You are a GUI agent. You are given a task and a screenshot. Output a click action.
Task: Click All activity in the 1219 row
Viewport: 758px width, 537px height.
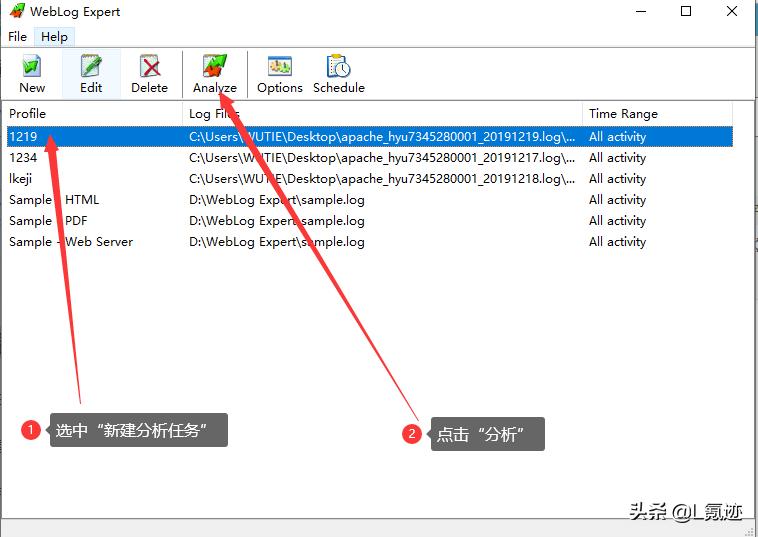coord(617,137)
